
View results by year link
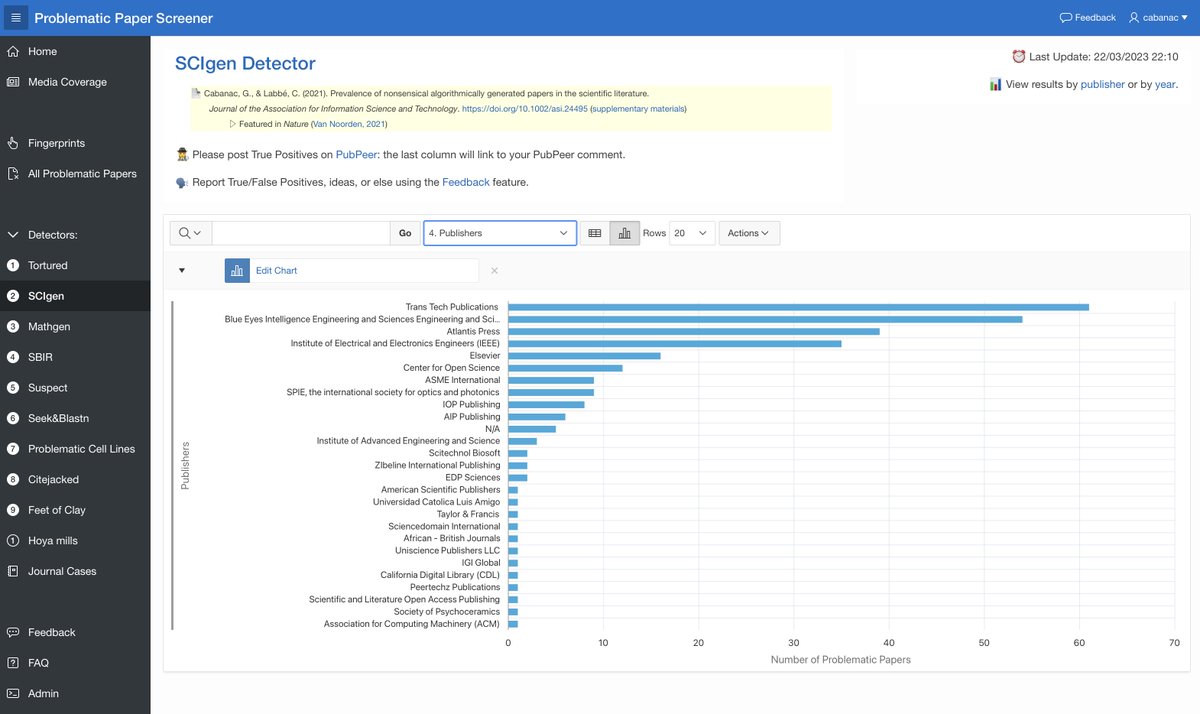coord(1165,85)
